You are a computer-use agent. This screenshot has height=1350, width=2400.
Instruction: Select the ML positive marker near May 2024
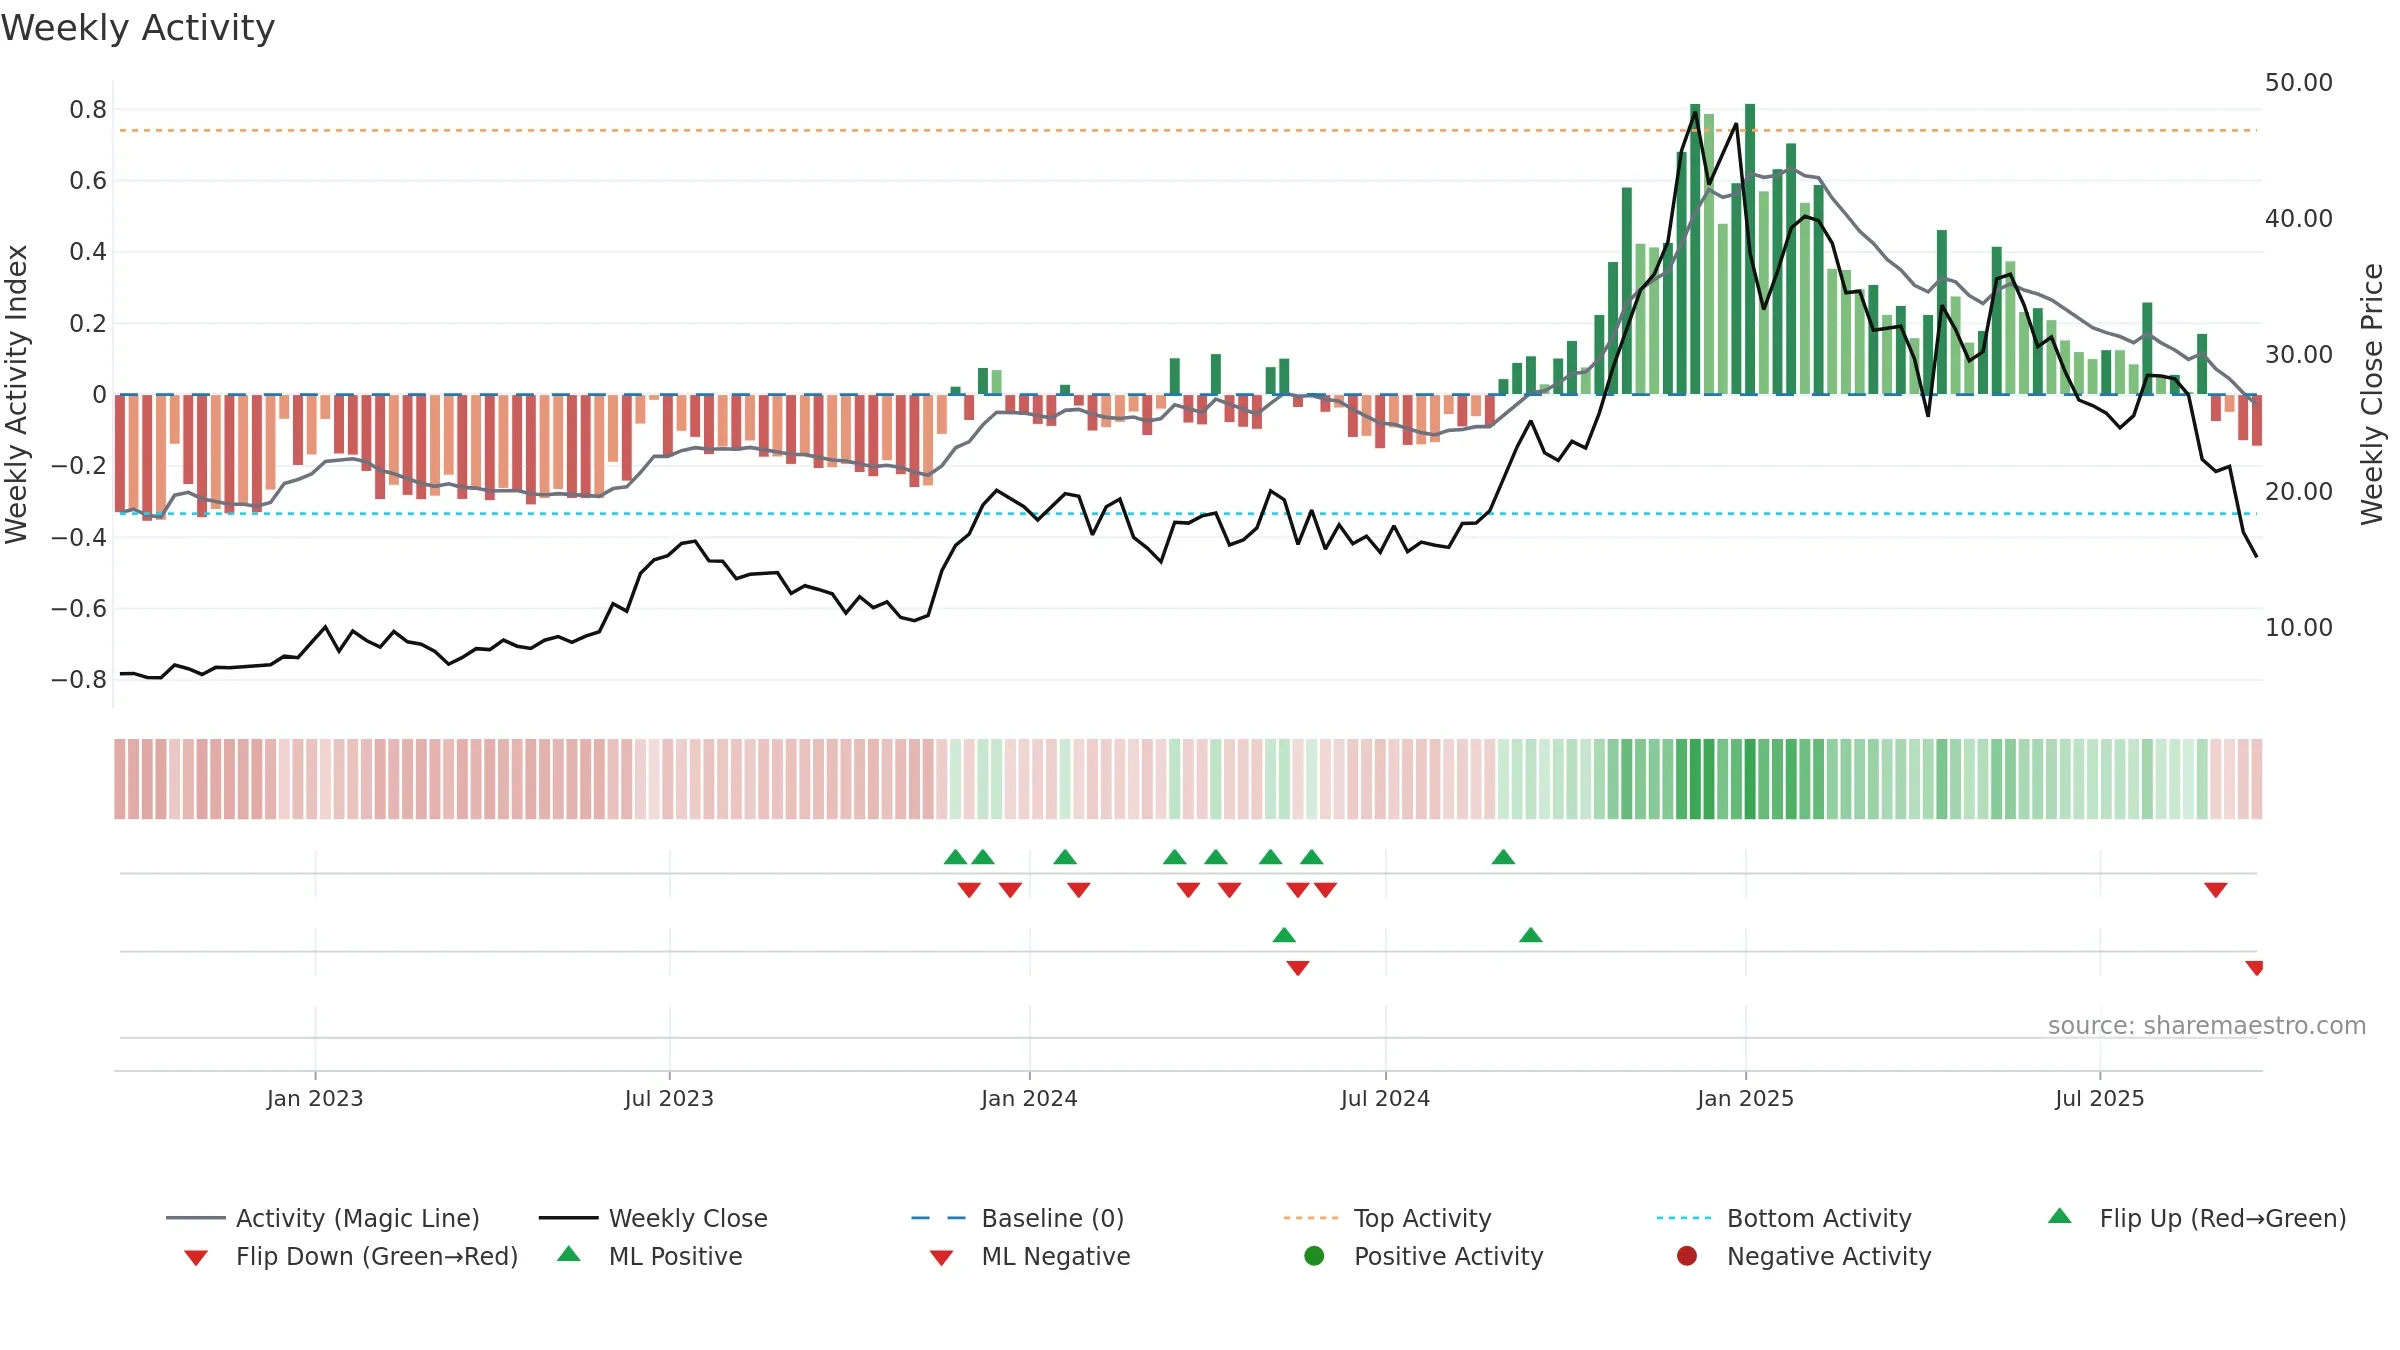[1284, 935]
